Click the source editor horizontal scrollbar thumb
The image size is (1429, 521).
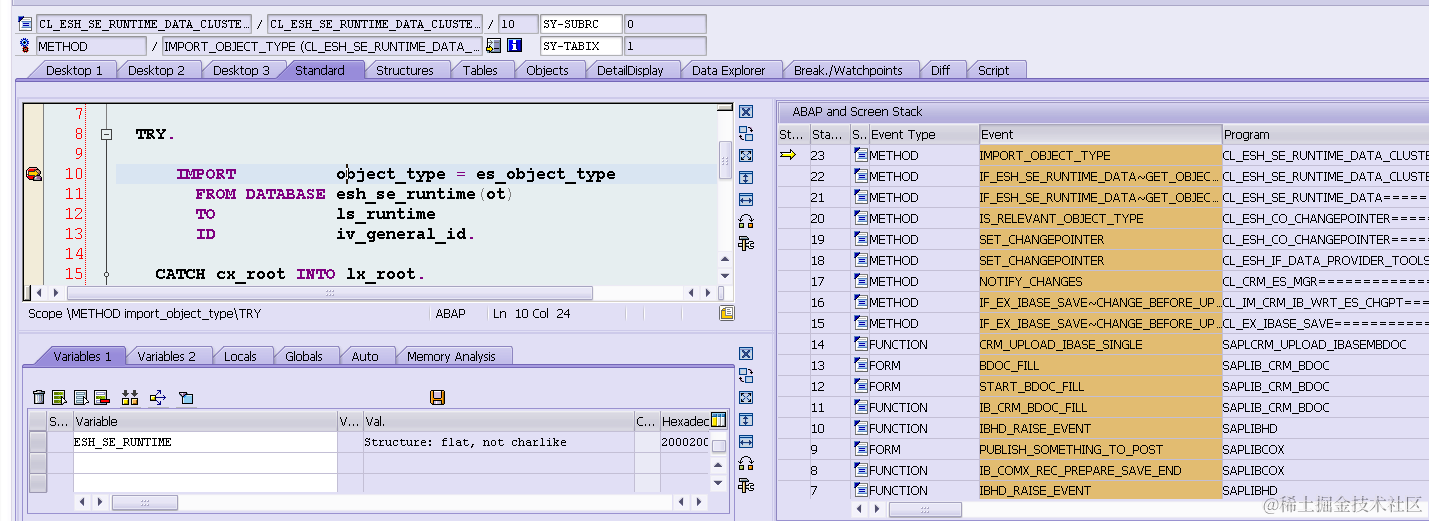[329, 293]
